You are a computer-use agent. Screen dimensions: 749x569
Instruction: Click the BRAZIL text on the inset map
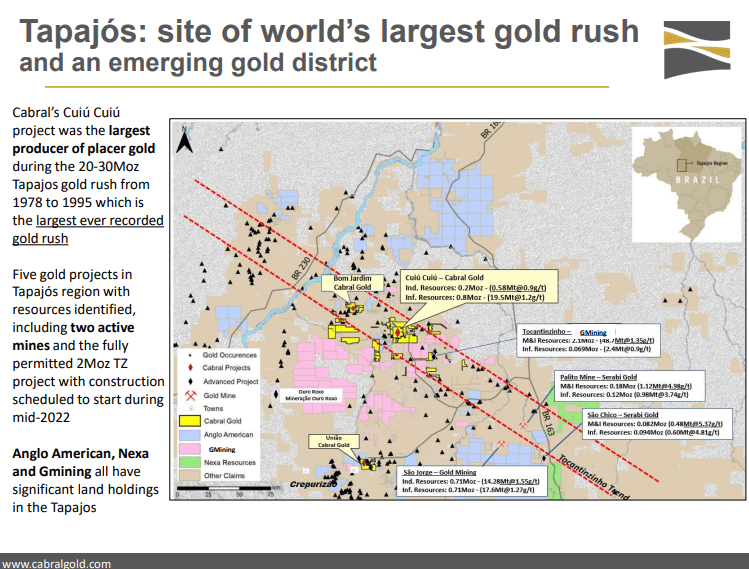(697, 180)
